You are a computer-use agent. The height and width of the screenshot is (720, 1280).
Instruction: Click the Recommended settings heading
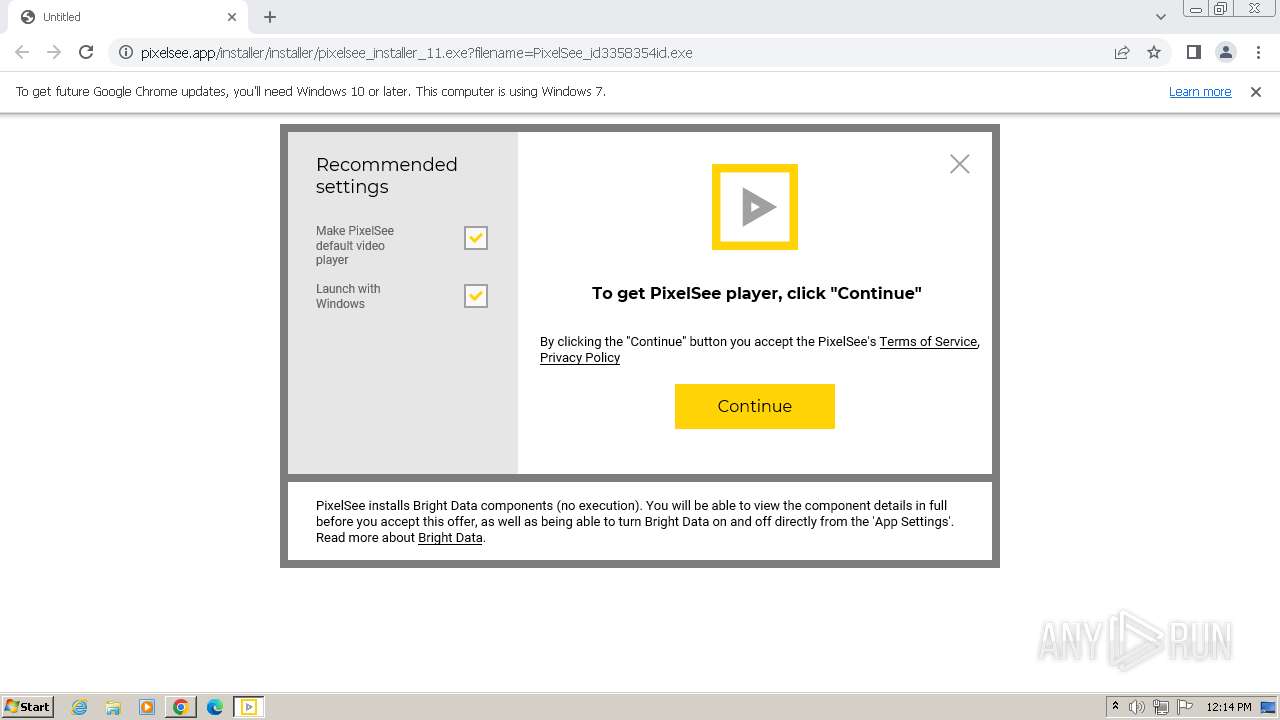[387, 175]
